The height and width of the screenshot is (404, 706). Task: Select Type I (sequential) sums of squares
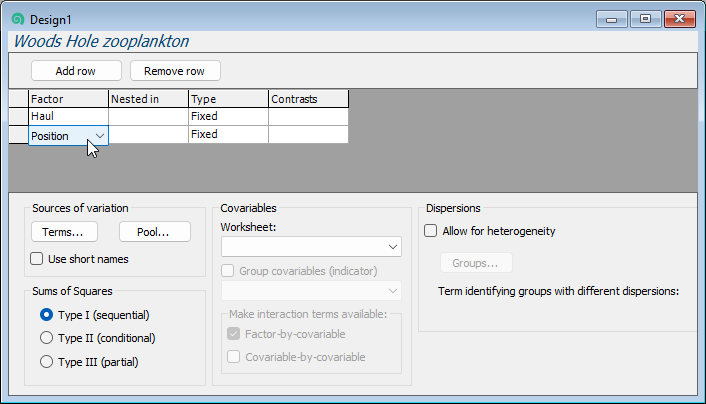[x=46, y=314]
